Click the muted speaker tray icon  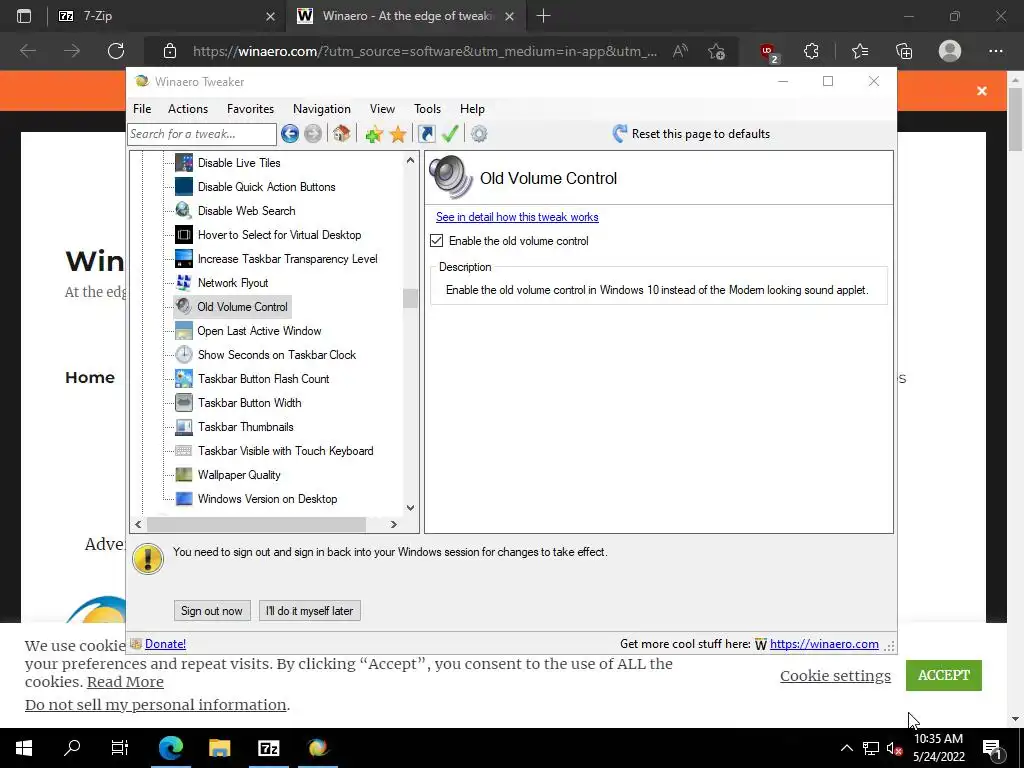click(894, 748)
